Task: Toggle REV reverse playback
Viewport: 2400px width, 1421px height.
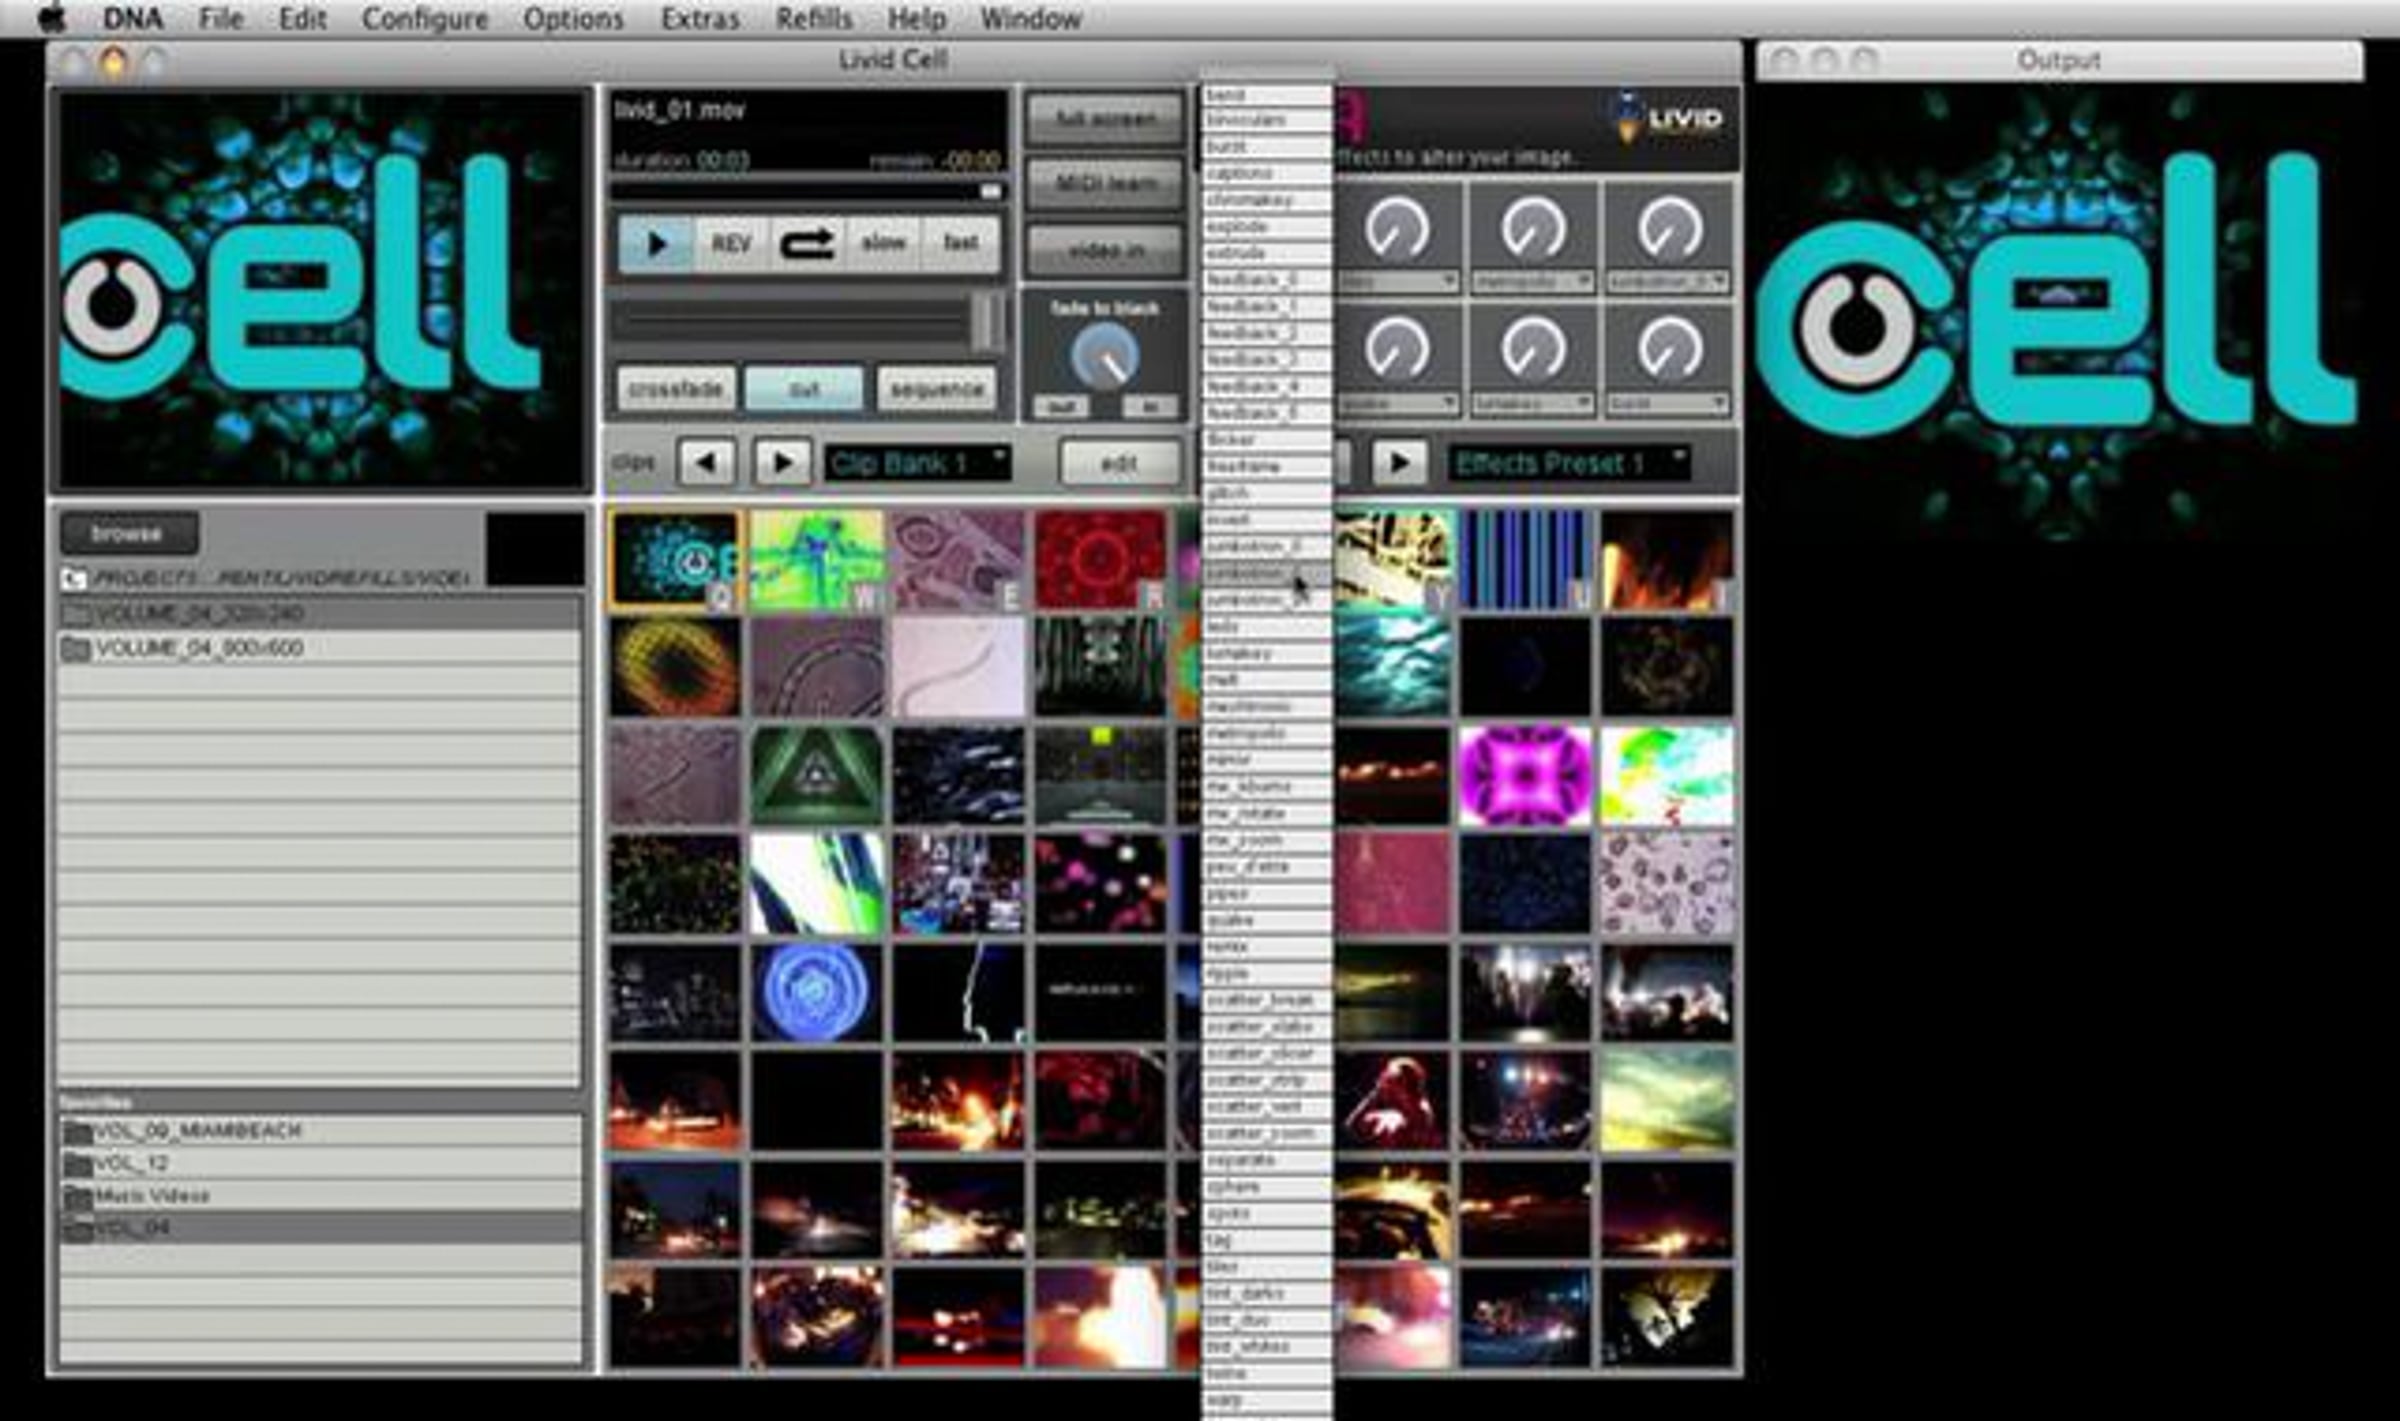Action: [x=731, y=243]
